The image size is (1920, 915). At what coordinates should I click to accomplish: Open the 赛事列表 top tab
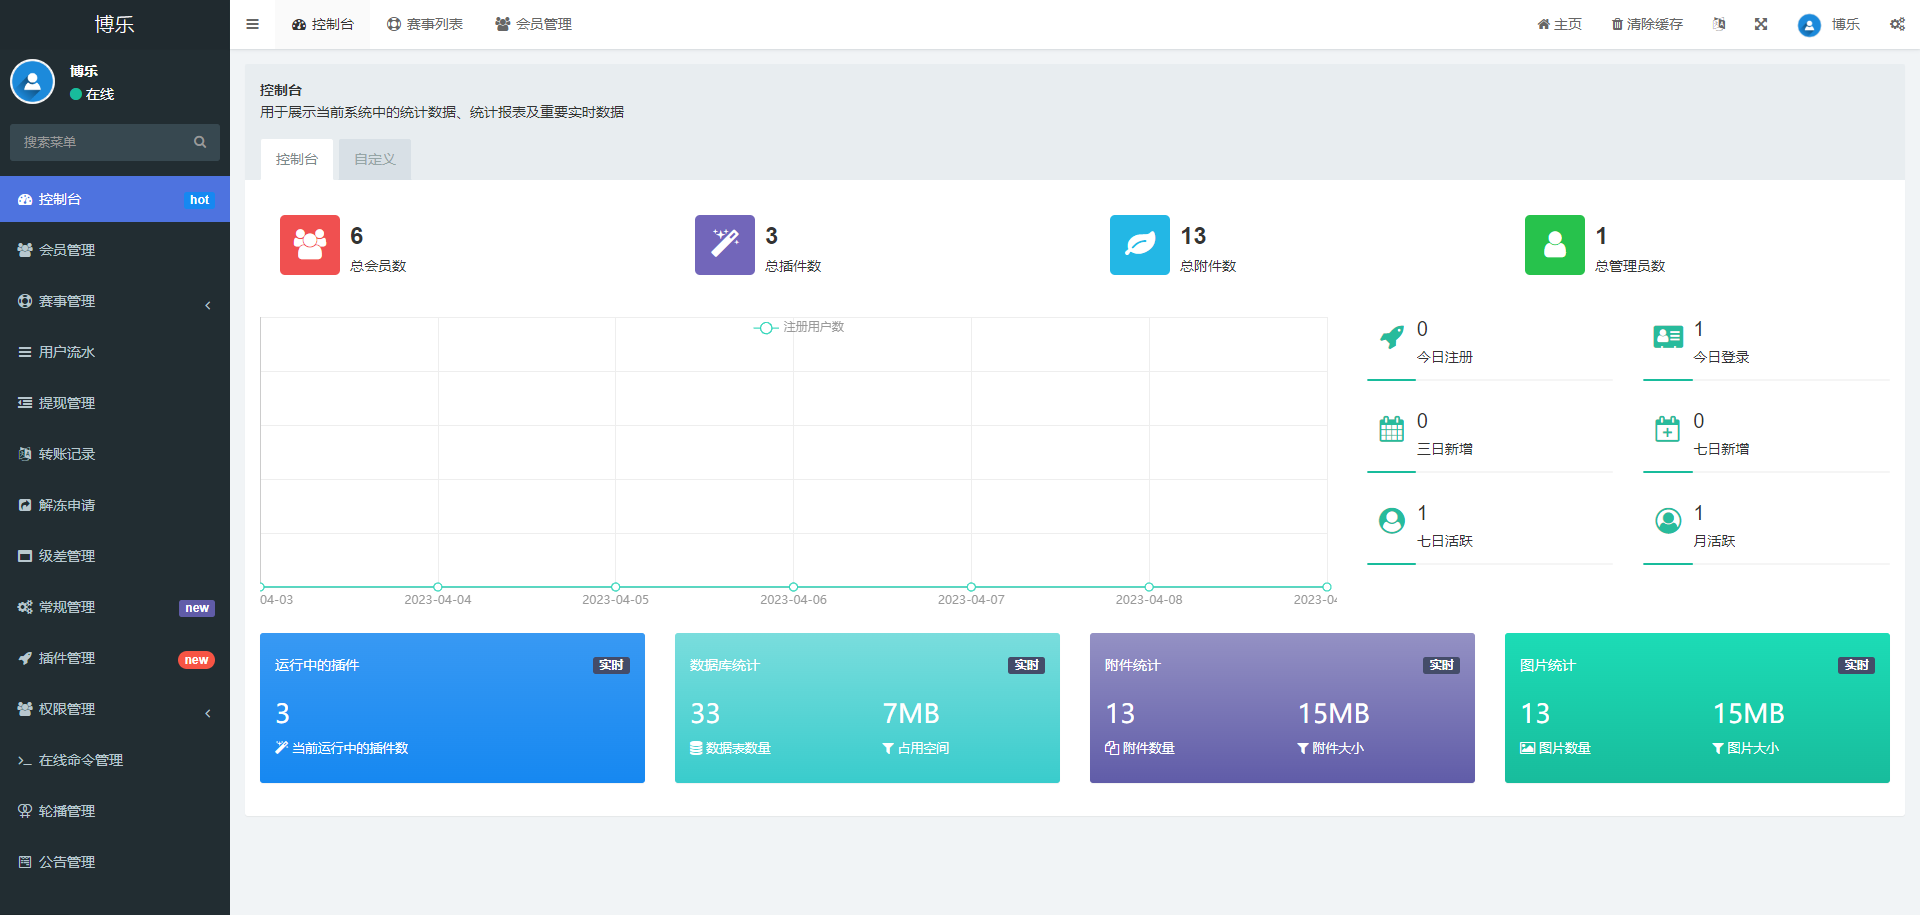[x=425, y=24]
